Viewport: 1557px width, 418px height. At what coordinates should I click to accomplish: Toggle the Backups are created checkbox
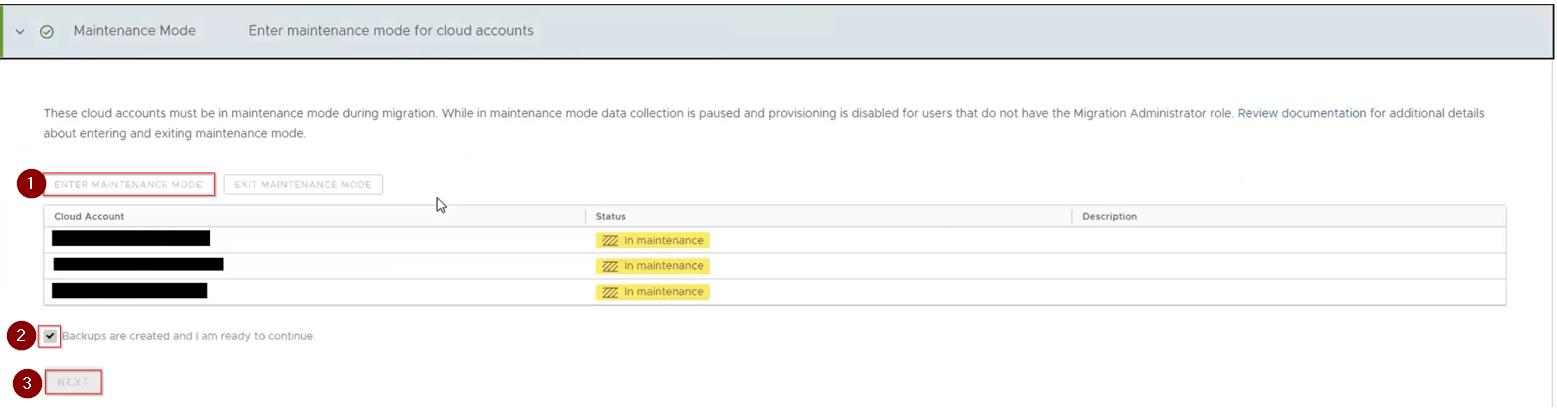(50, 336)
